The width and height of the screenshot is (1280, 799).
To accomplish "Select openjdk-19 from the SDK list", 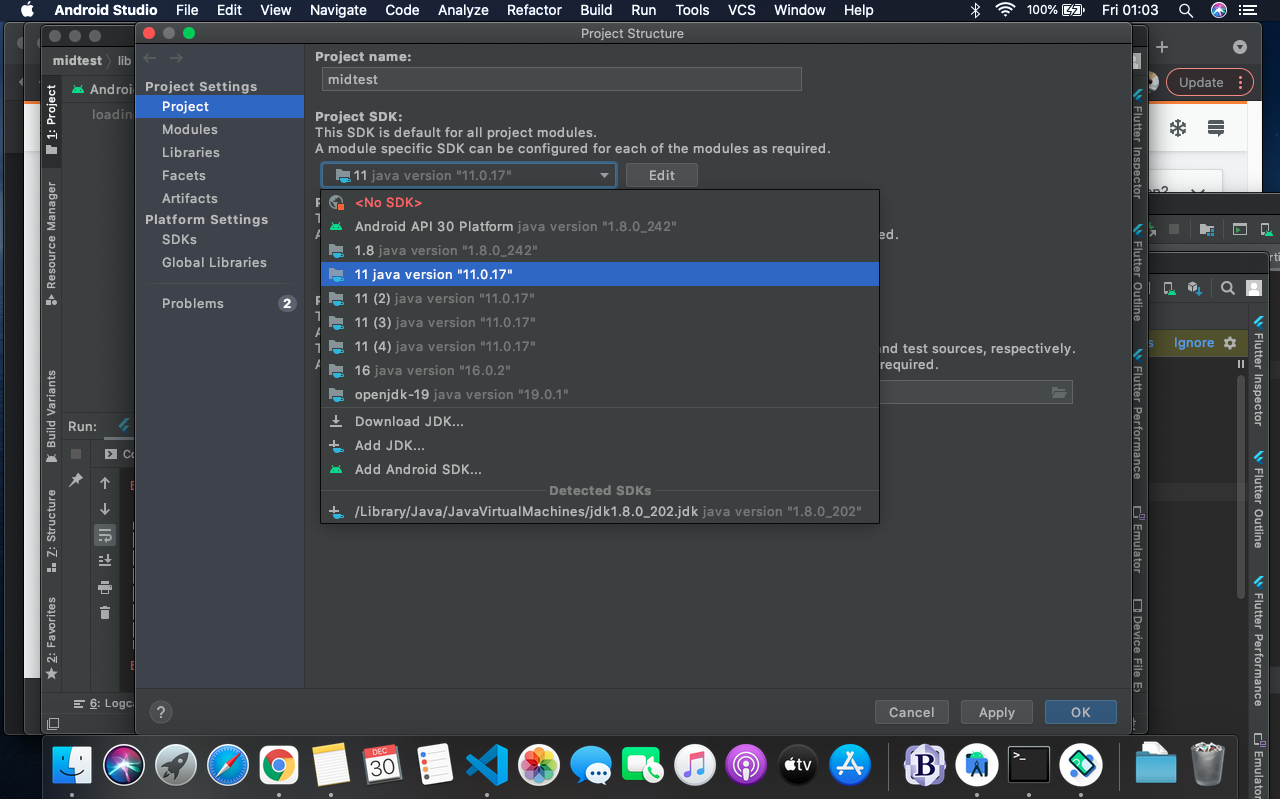I will [x=599, y=394].
